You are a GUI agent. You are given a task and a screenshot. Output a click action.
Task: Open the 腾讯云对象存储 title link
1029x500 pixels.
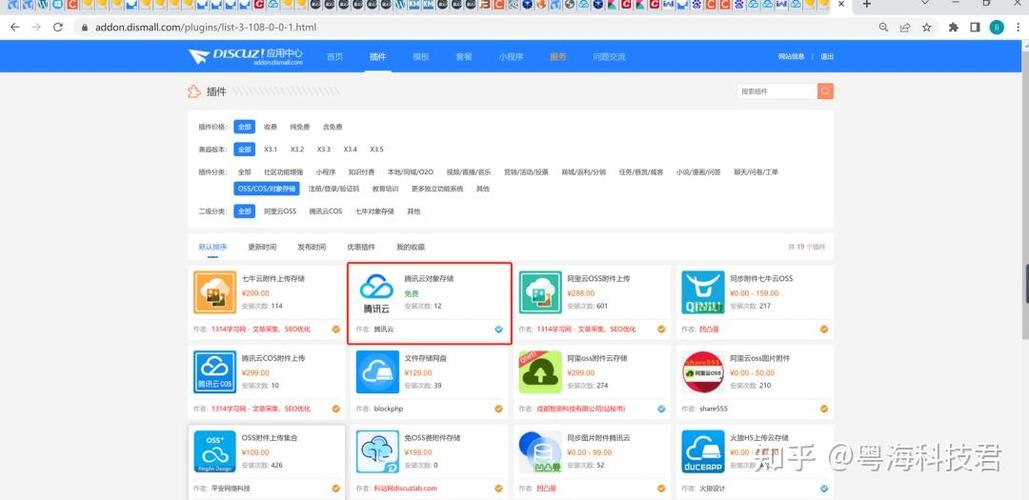coord(429,278)
